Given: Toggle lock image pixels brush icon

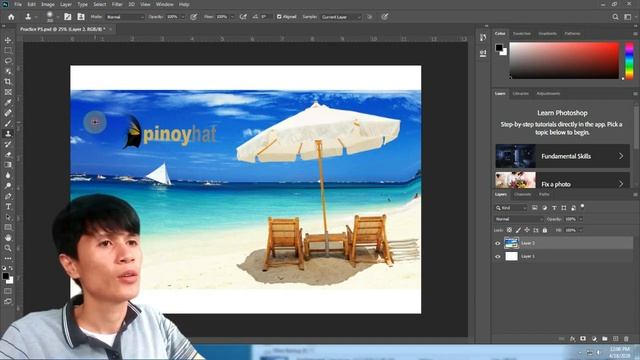Looking at the screenshot, I should pyautogui.click(x=518, y=230).
